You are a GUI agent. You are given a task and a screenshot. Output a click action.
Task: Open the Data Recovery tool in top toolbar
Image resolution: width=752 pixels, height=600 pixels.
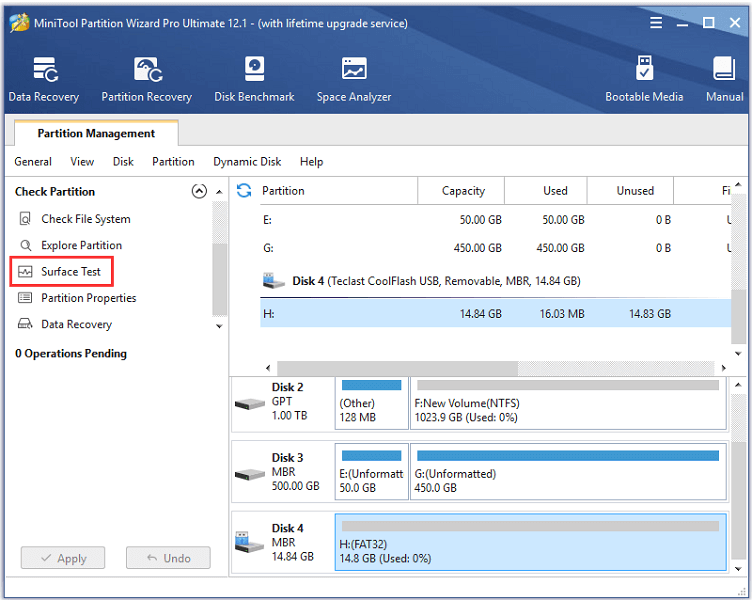click(x=44, y=79)
